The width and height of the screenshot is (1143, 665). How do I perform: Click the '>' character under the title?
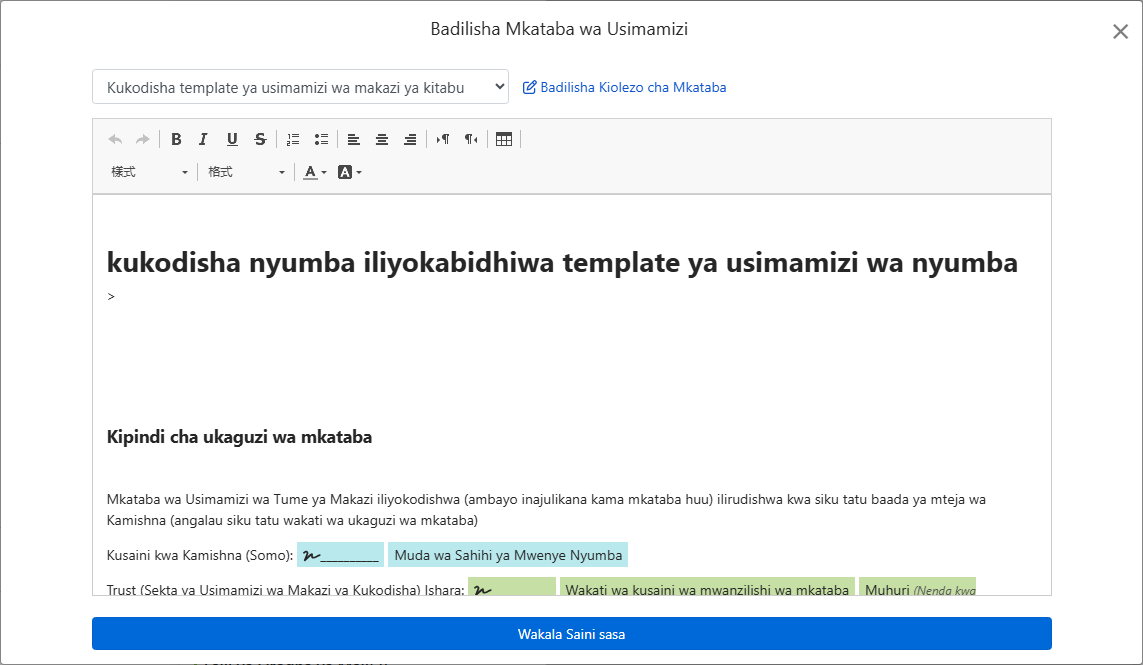click(111, 296)
